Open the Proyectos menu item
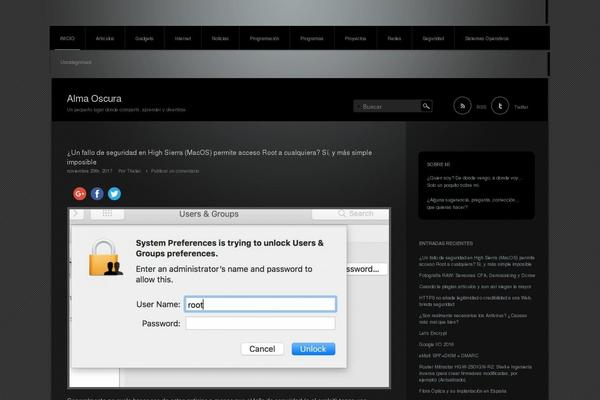Screen dimensions: 600x400 [355, 38]
